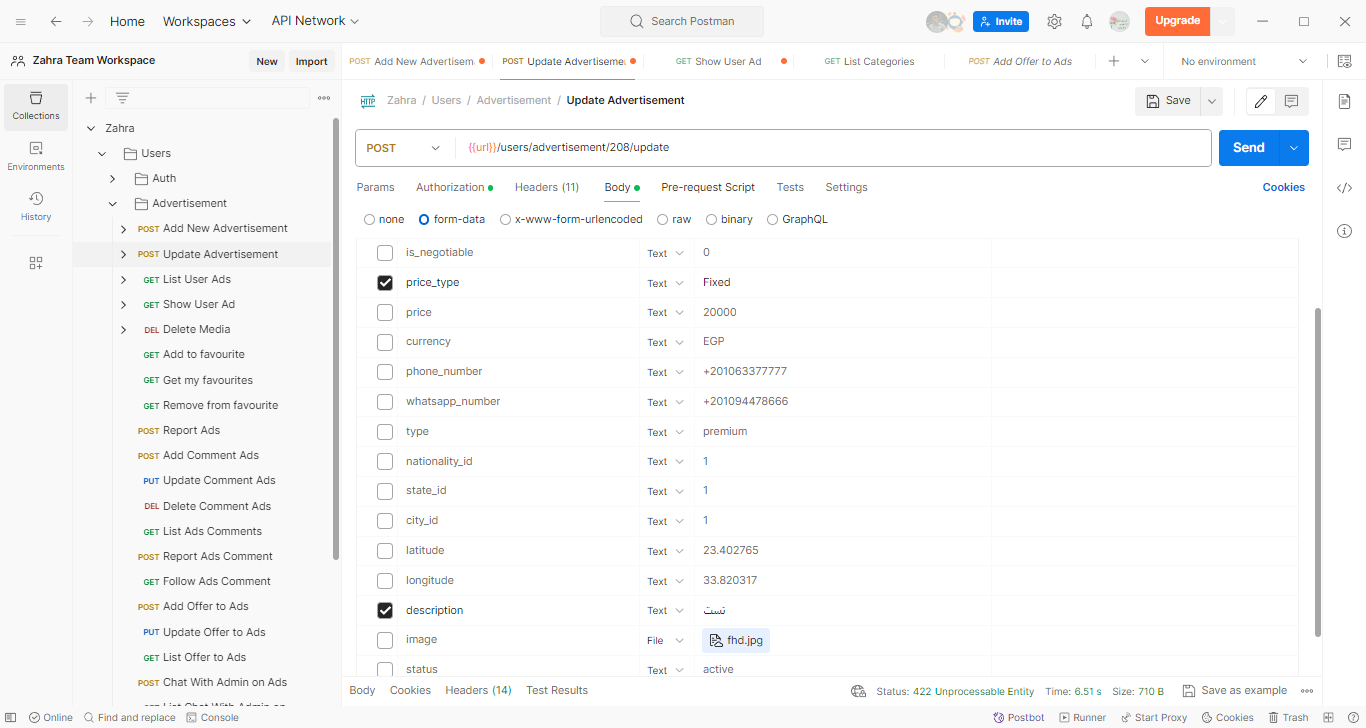Select the raw body type option
The image size is (1366, 728).
663,219
